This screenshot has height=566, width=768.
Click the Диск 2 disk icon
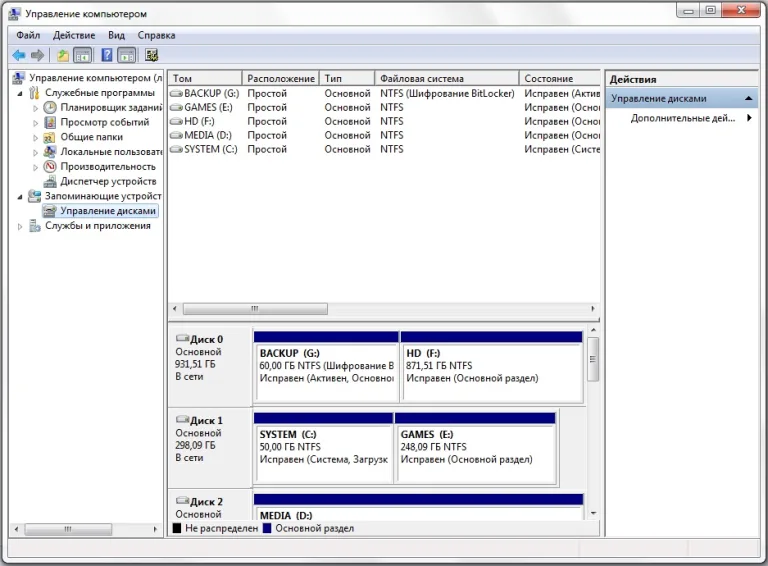pyautogui.click(x=182, y=501)
